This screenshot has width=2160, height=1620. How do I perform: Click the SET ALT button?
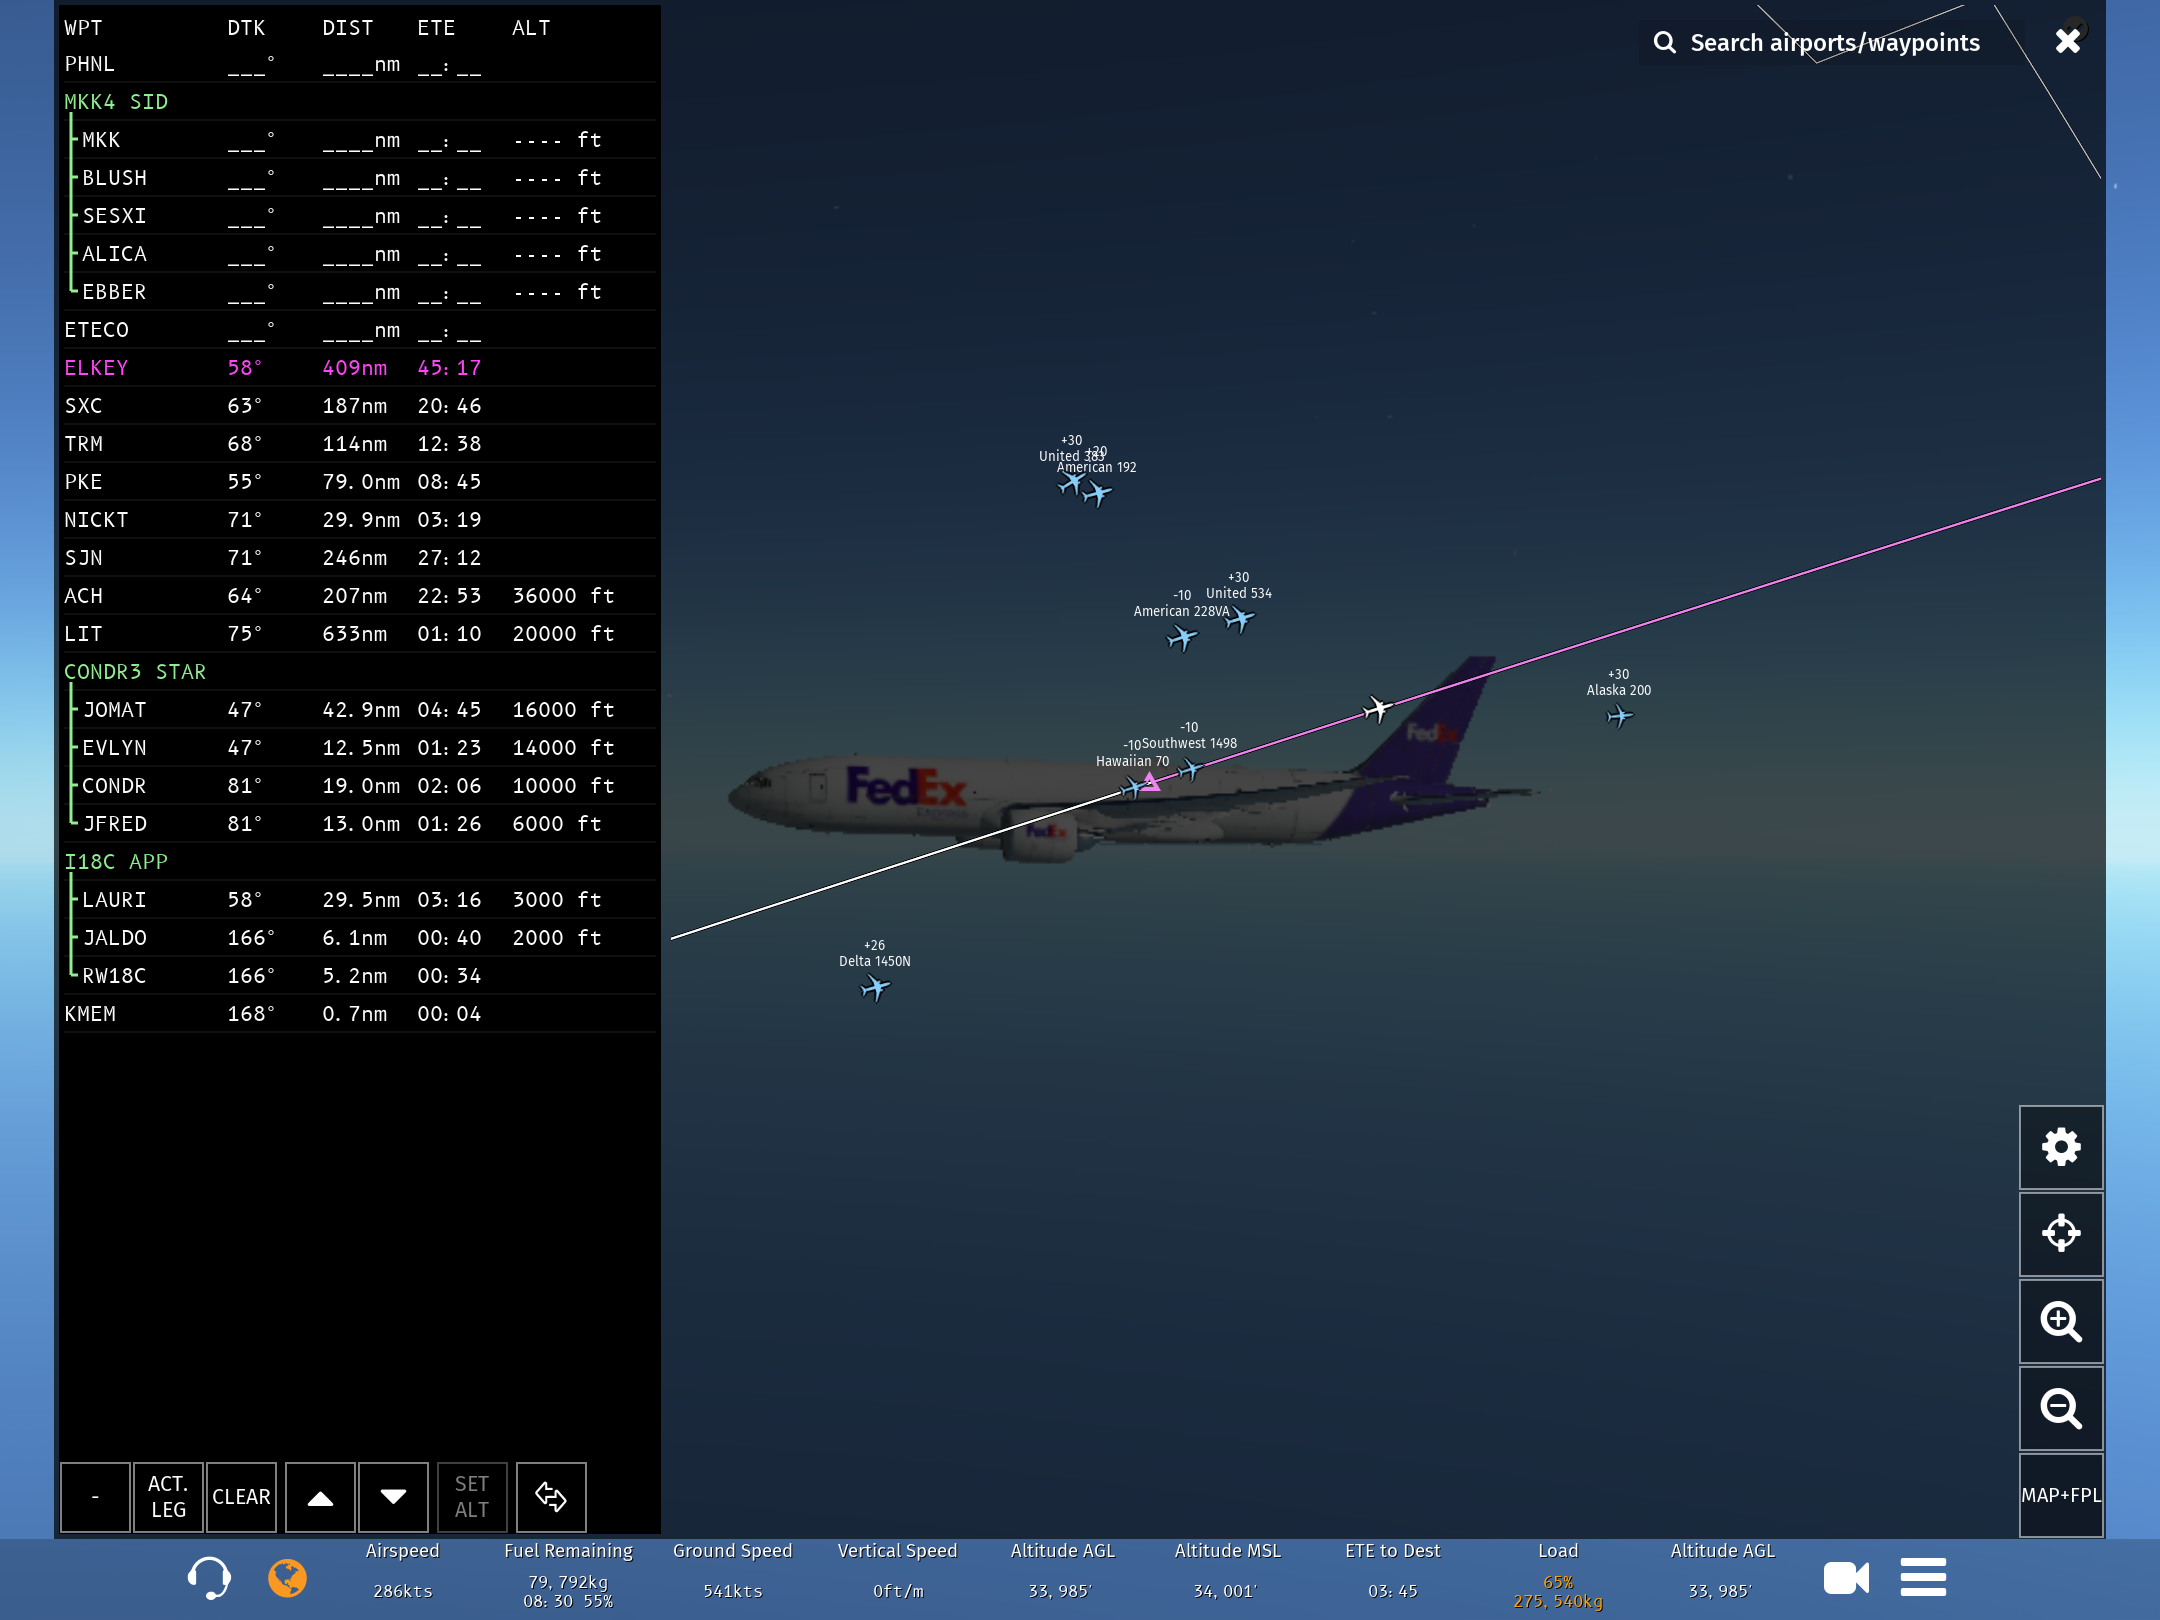click(472, 1497)
